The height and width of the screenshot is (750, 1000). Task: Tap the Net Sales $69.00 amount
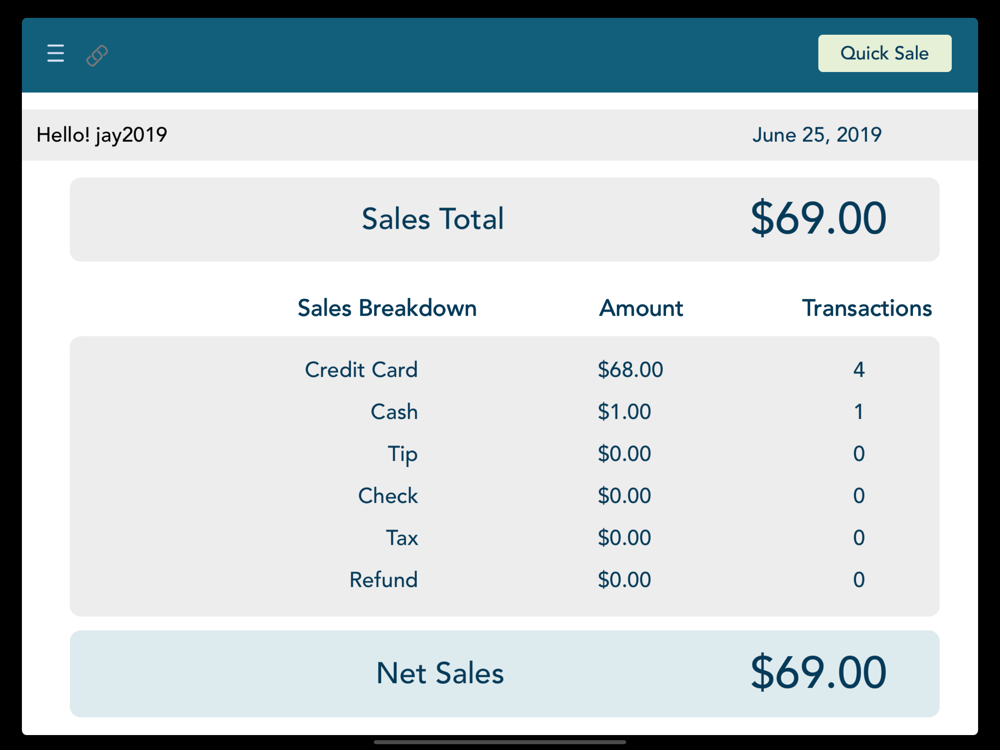pyautogui.click(x=817, y=674)
